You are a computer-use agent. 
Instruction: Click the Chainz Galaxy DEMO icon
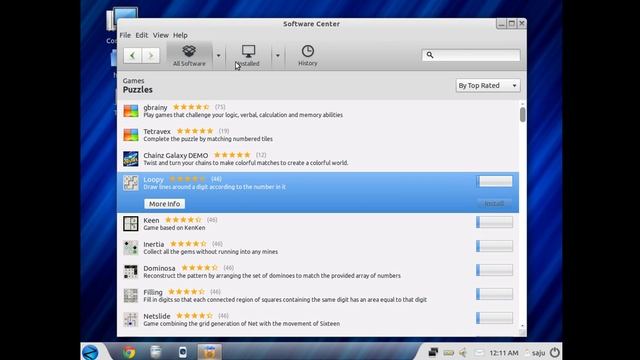pyautogui.click(x=131, y=159)
